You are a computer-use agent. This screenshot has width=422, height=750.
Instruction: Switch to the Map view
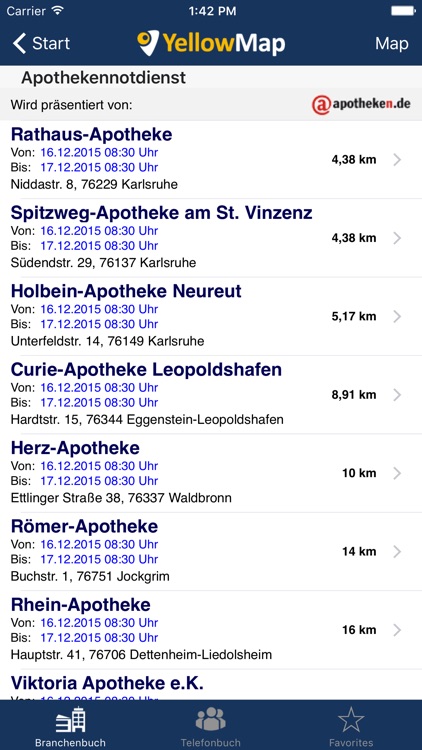pos(392,44)
